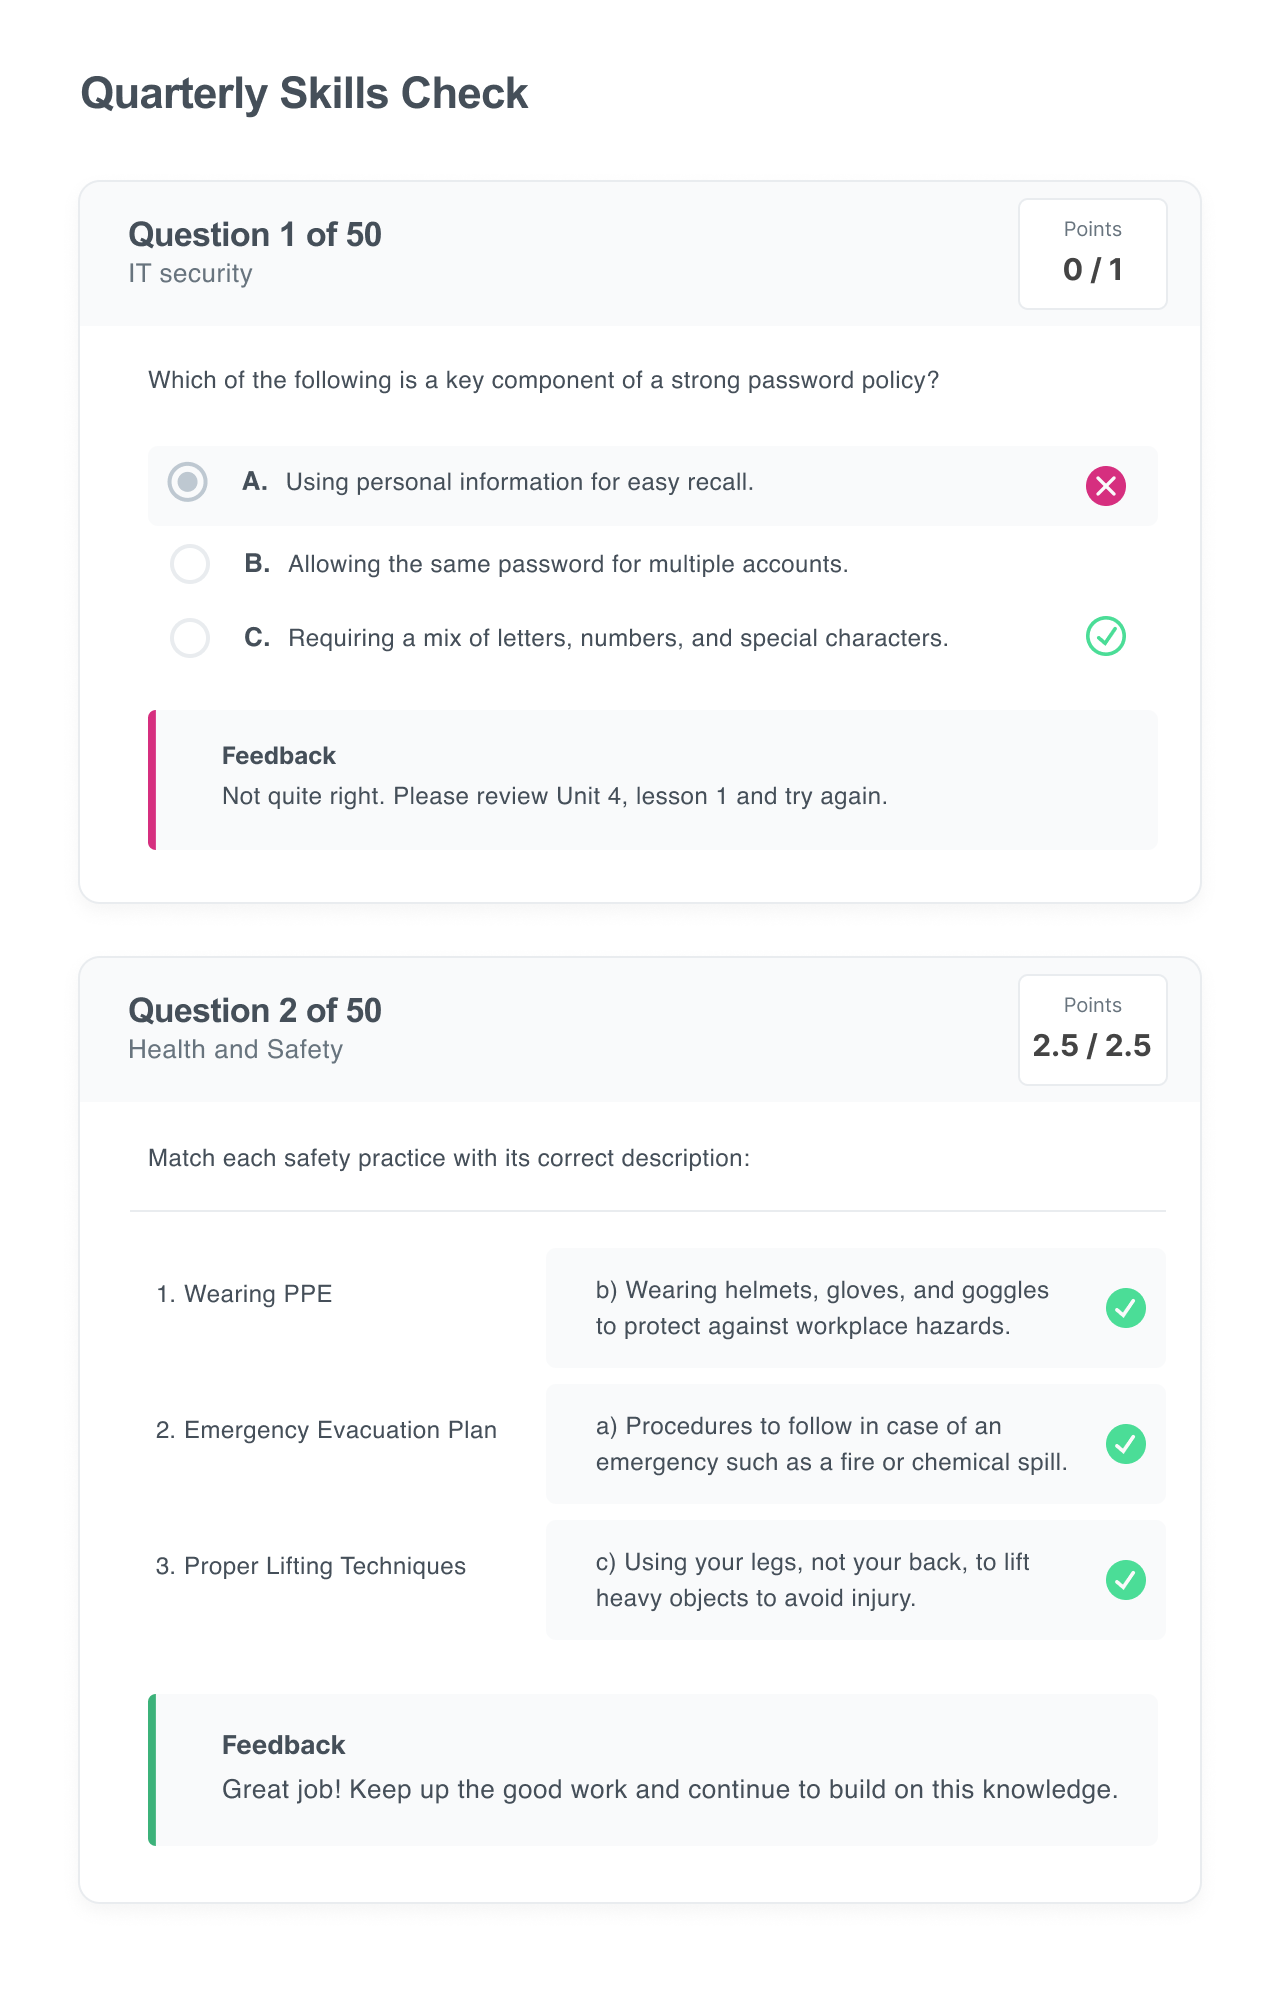Screen dimensions: 1280x2006
Task: Select the radio button for option A
Action: point(188,483)
